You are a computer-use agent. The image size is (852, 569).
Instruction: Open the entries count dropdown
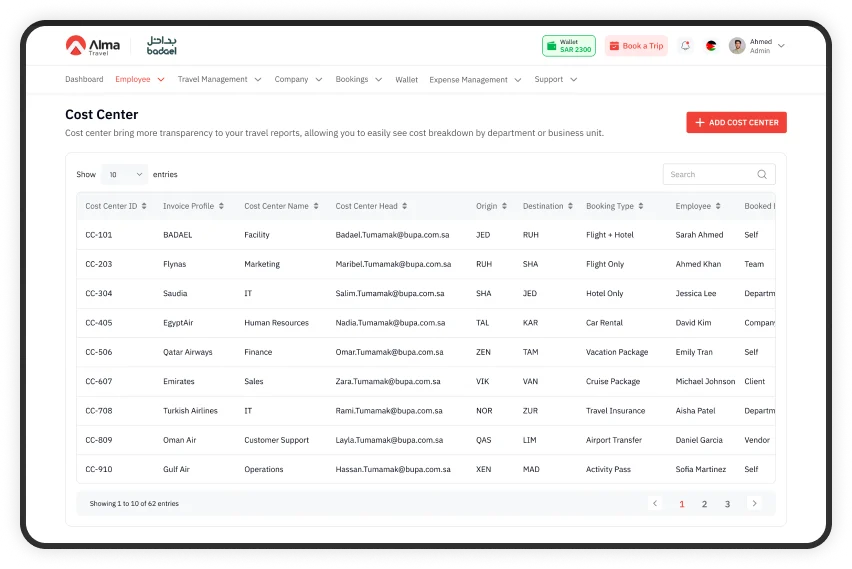(124, 174)
